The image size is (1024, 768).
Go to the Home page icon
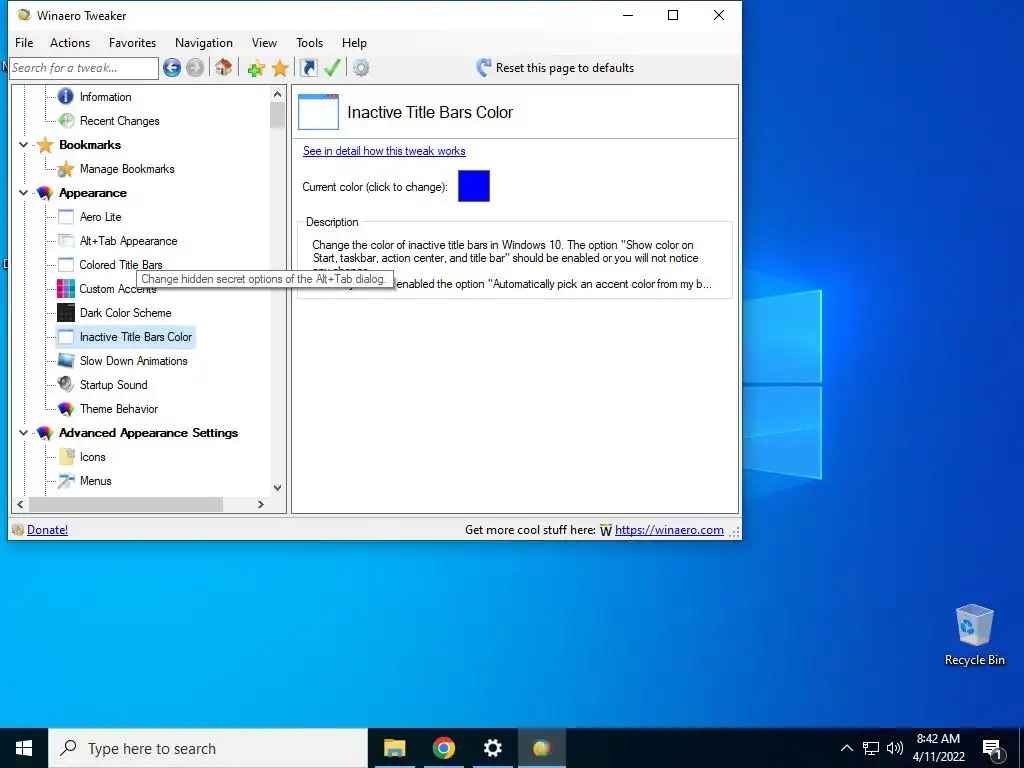(x=223, y=67)
